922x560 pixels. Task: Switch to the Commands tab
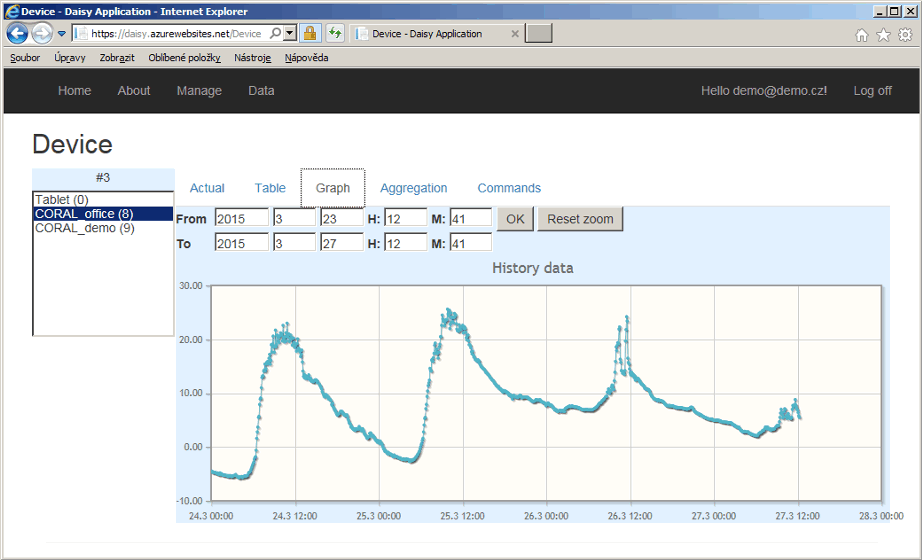509,188
